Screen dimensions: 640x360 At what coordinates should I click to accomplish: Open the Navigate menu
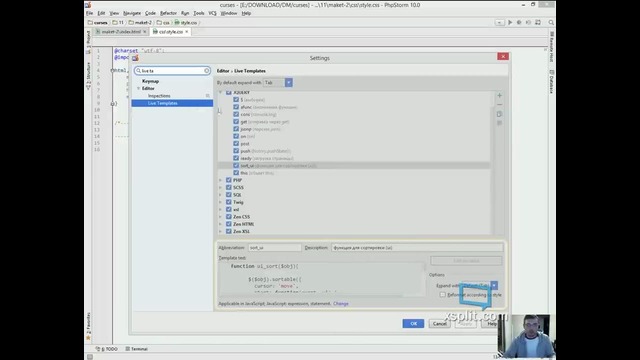click(132, 13)
